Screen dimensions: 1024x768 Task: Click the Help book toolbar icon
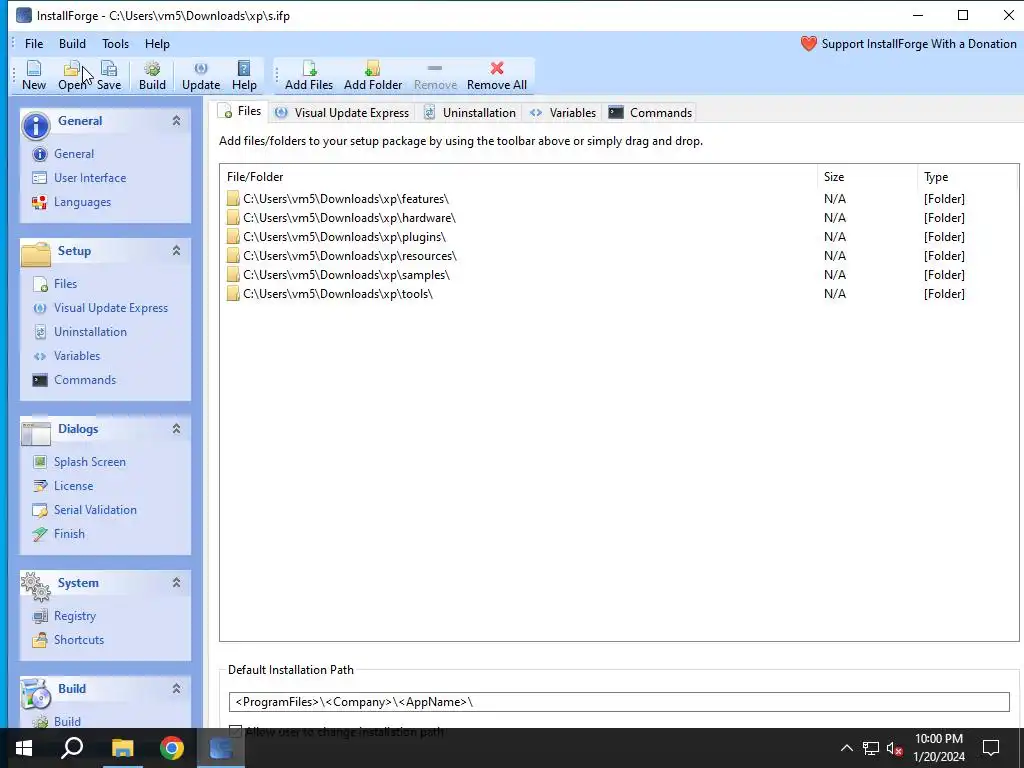click(244, 75)
